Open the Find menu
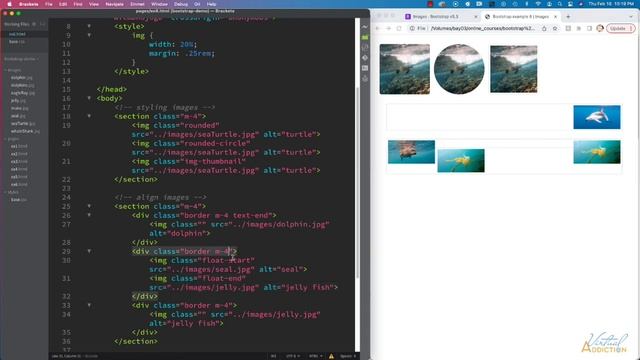This screenshot has width=640, height=360. click(x=78, y=4)
